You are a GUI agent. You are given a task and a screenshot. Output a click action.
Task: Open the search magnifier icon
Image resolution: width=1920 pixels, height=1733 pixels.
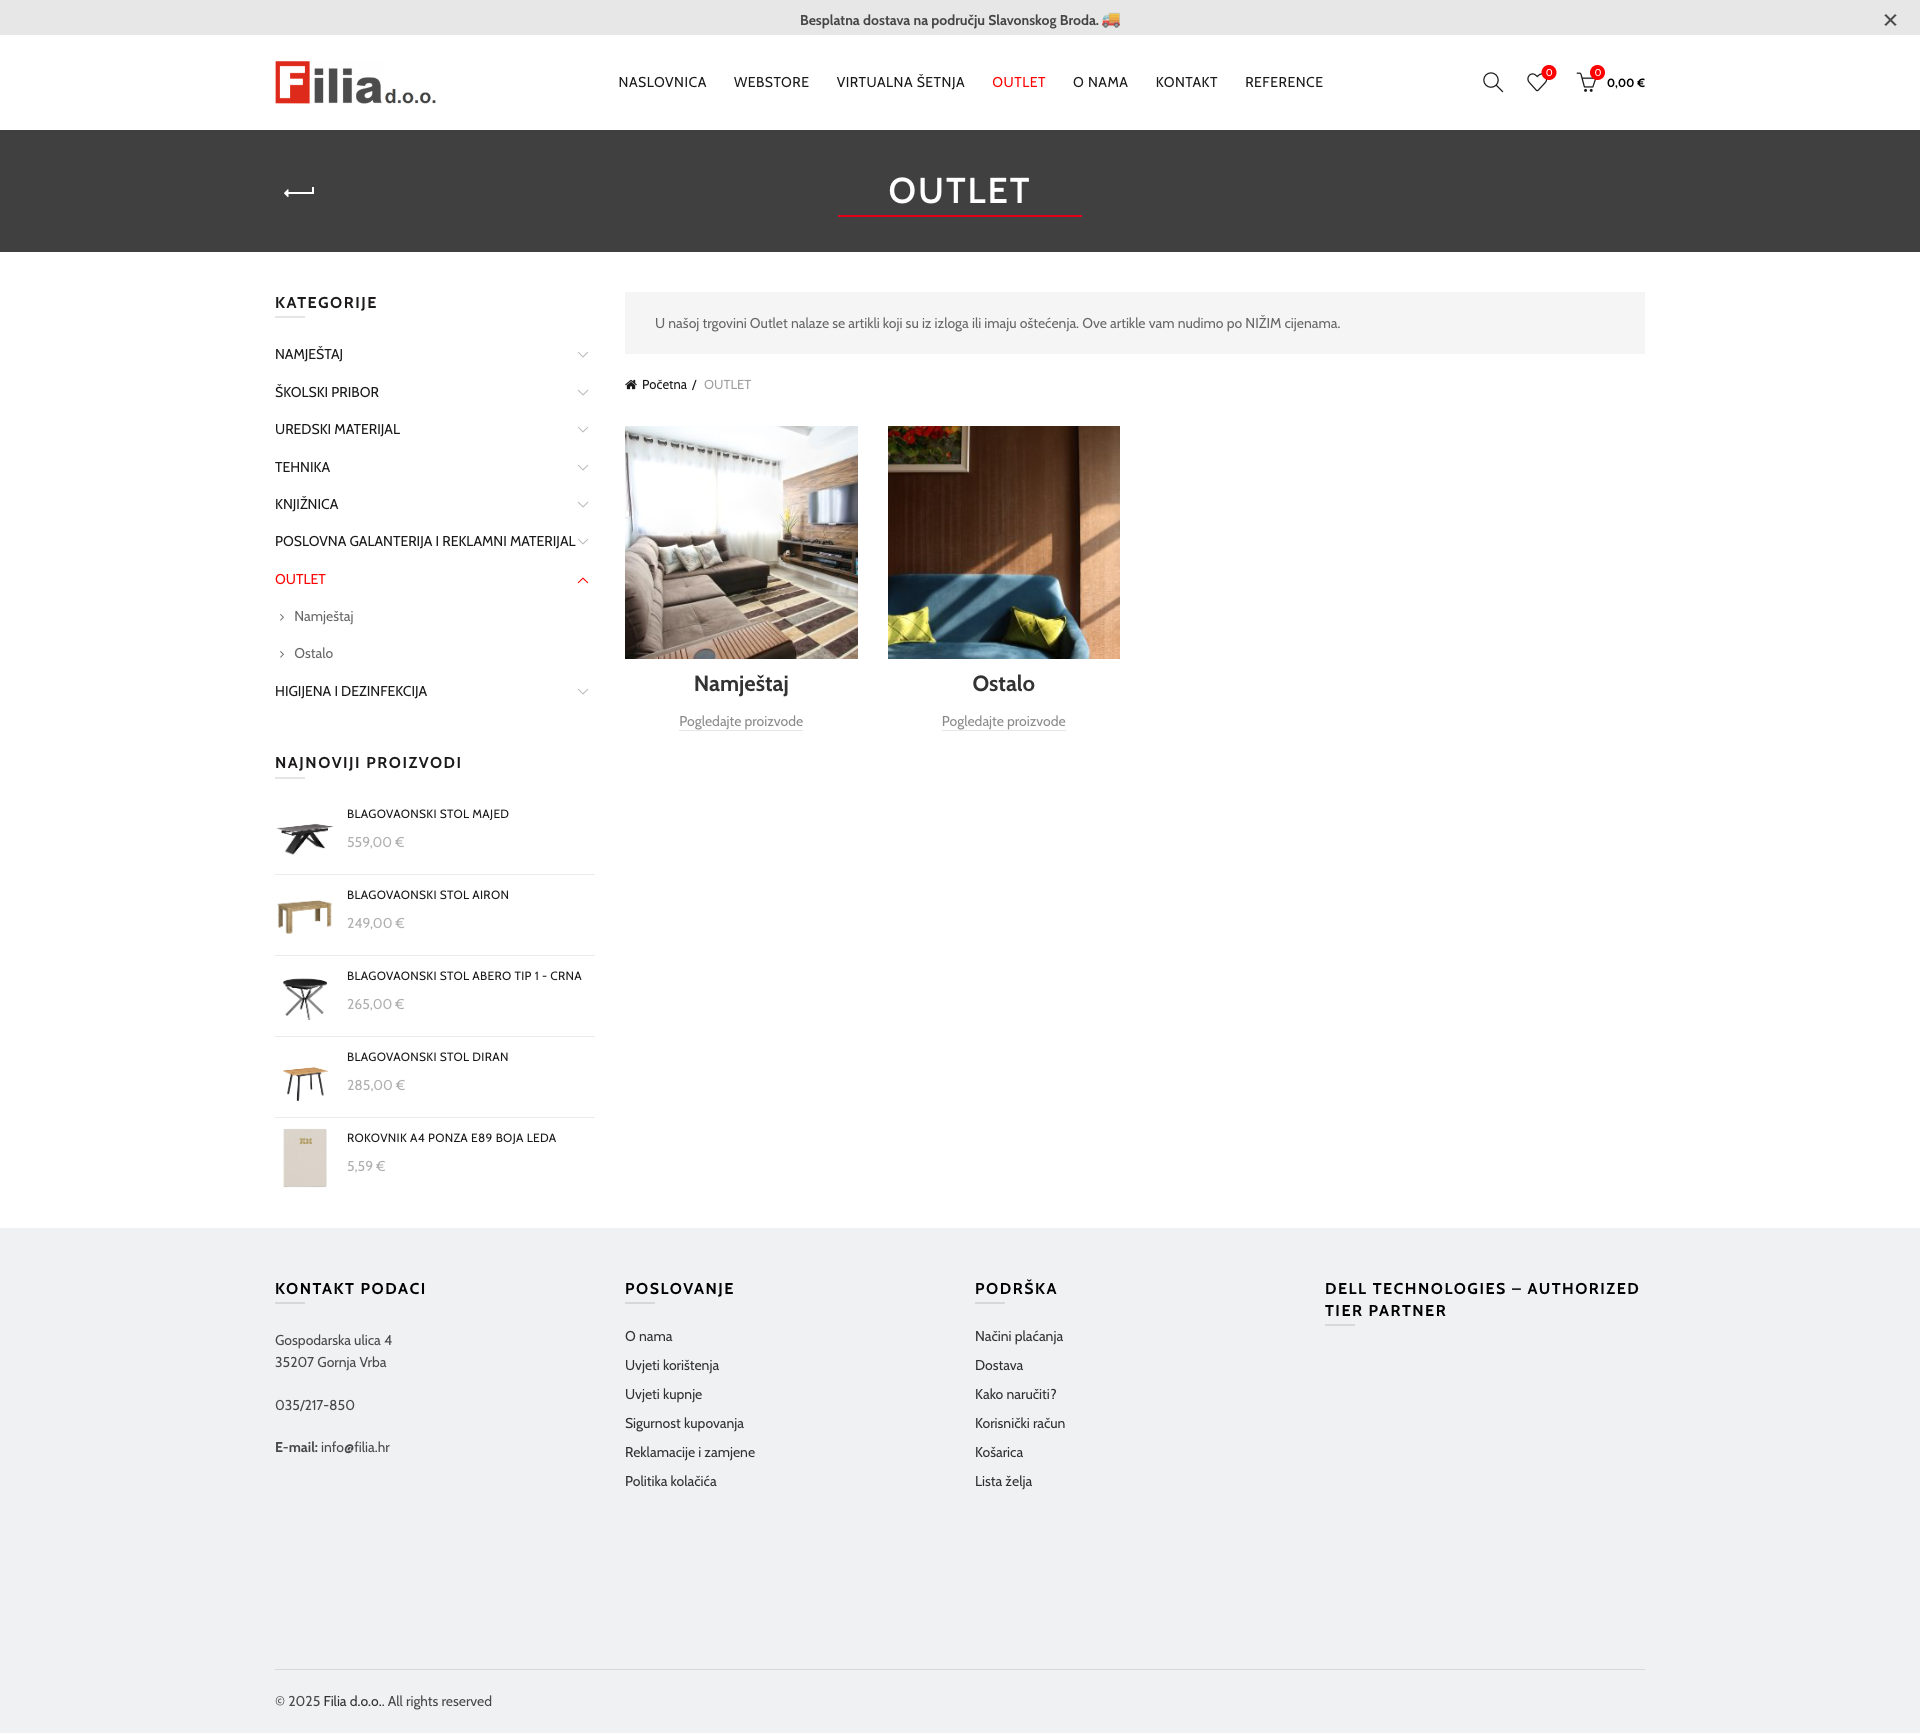[1492, 82]
